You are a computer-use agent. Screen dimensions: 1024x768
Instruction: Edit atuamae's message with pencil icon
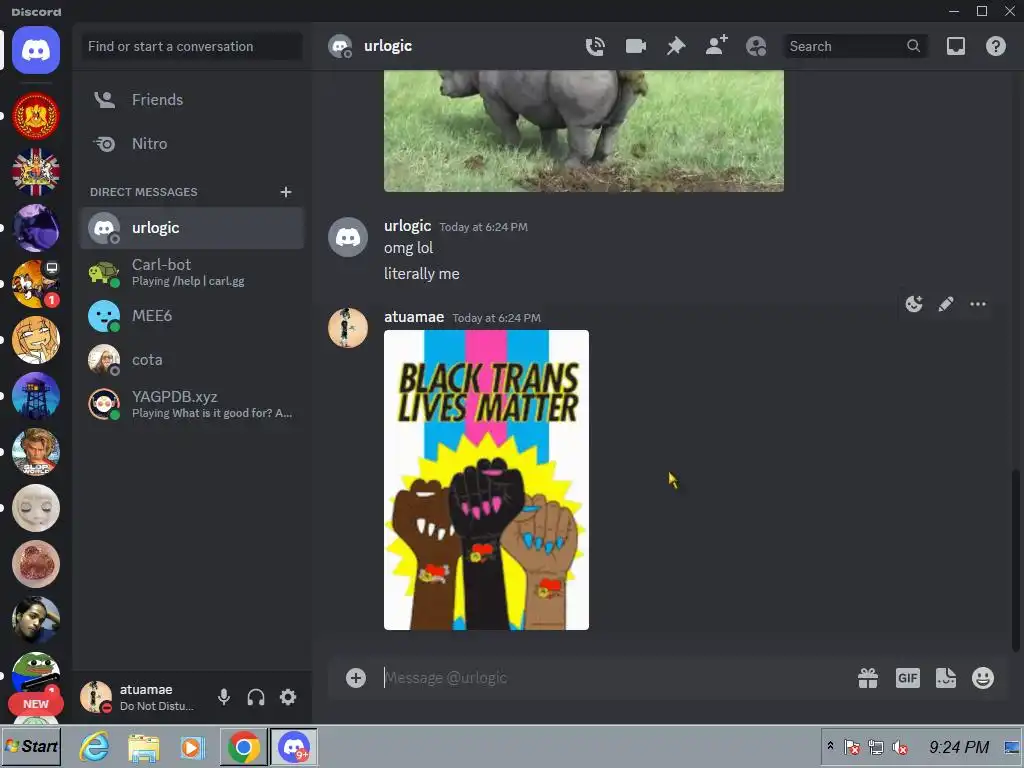click(946, 304)
